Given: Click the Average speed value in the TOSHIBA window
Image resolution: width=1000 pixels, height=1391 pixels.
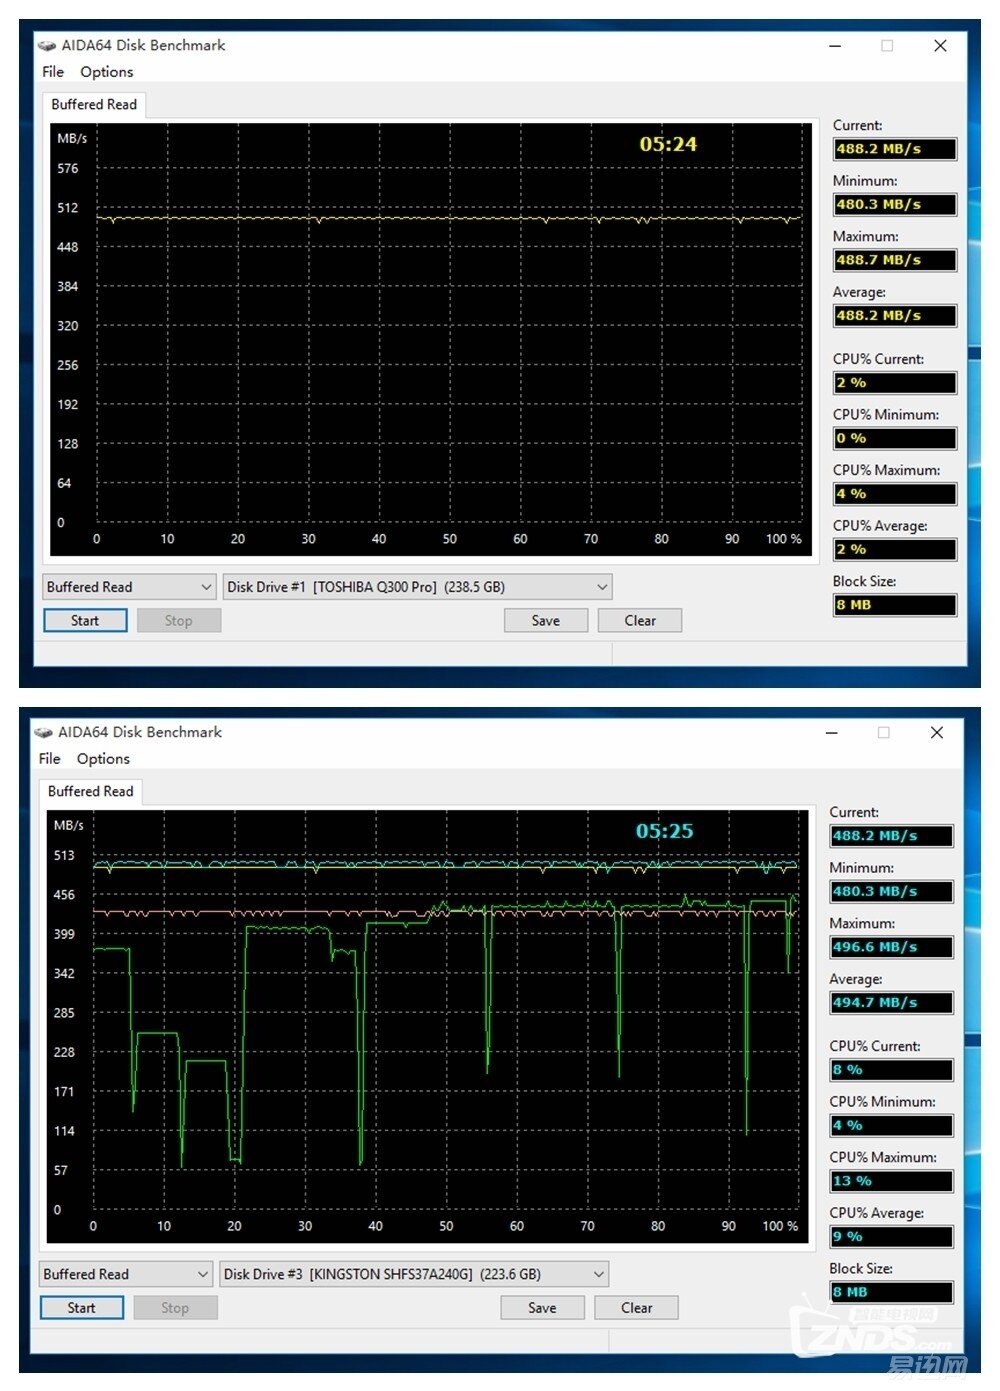Looking at the screenshot, I should pos(895,316).
